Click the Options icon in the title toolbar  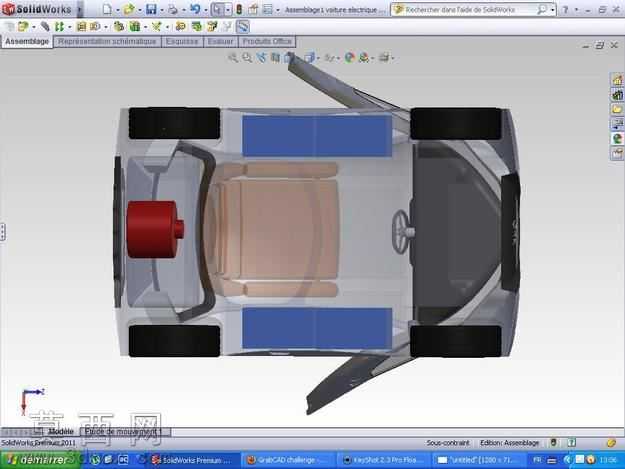point(268,9)
